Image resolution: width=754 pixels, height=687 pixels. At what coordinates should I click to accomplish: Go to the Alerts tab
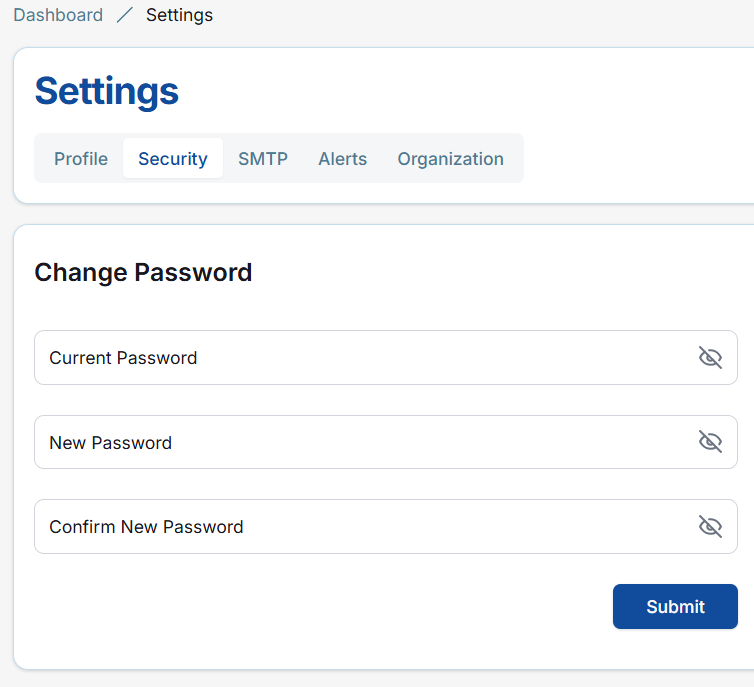(x=343, y=159)
